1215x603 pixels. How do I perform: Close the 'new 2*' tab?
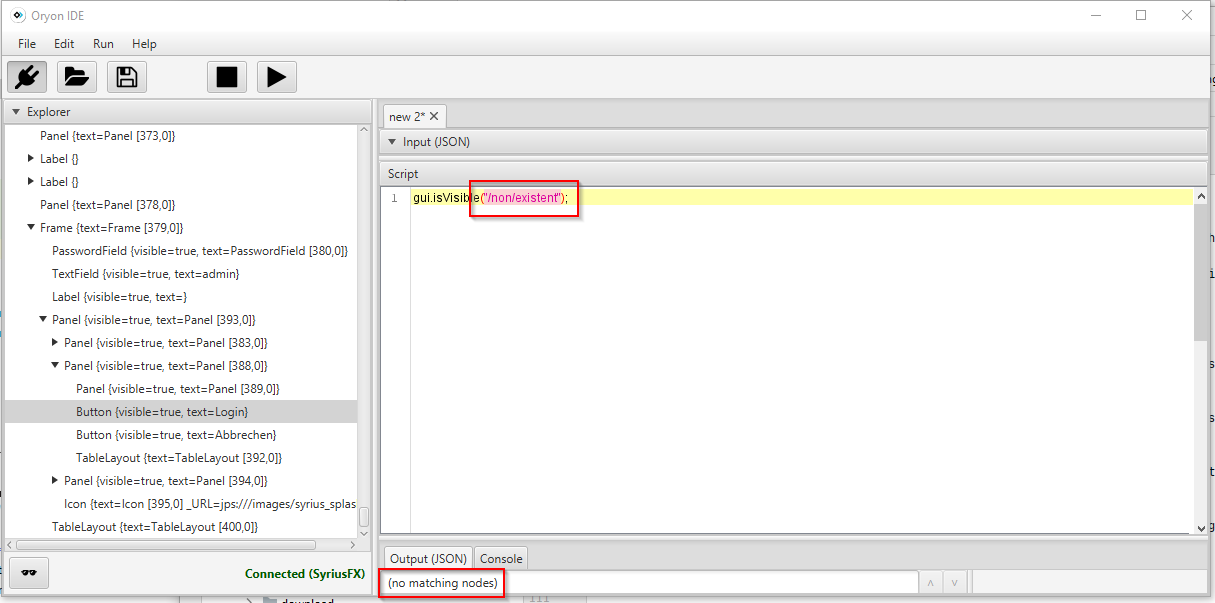coord(435,117)
